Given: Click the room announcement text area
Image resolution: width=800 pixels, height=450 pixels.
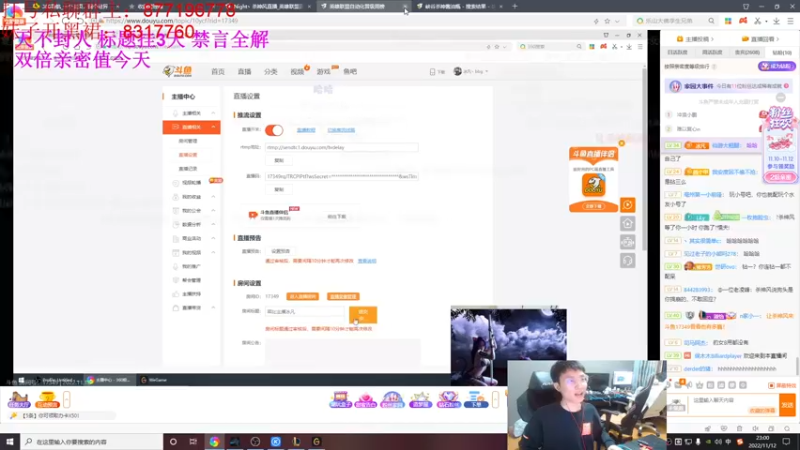Looking at the screenshot, I should [342, 352].
